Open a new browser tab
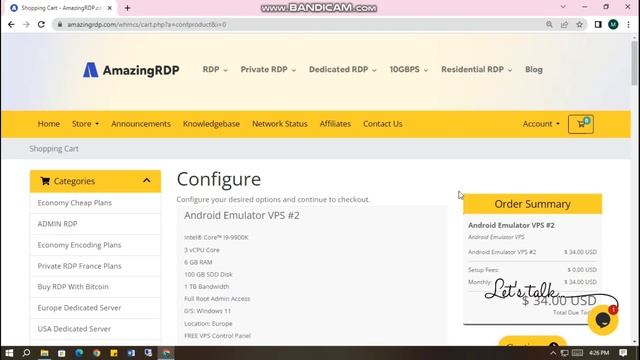 coord(127,8)
